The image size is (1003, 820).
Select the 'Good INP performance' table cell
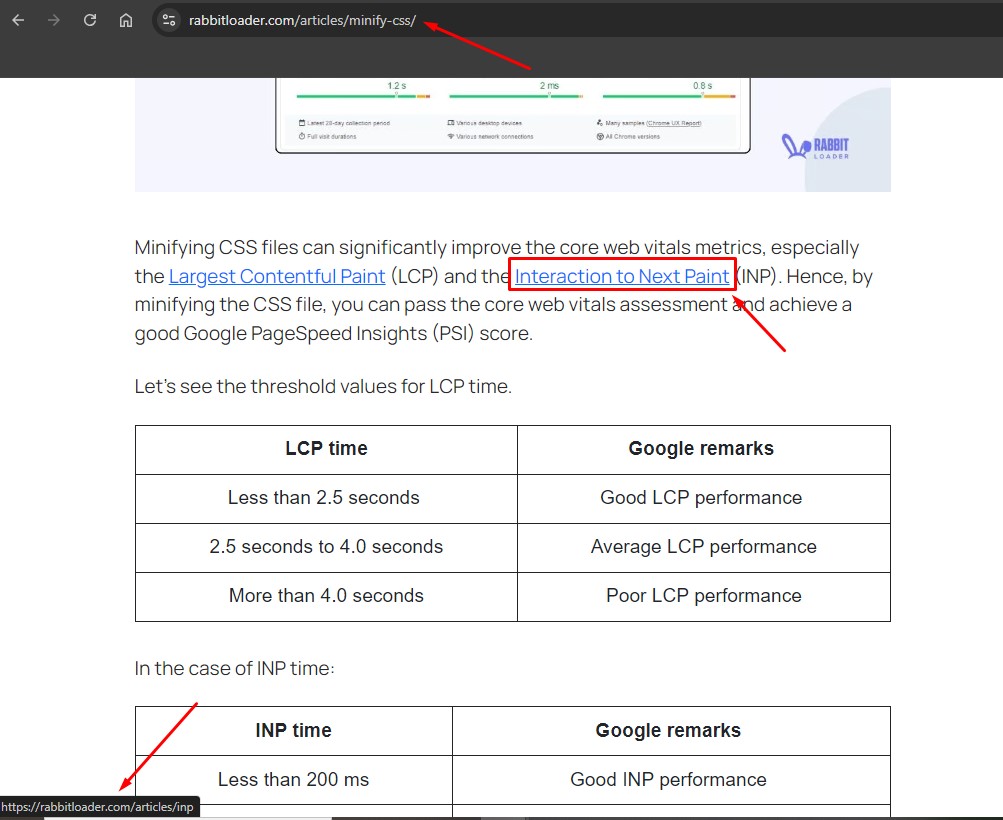point(668,779)
